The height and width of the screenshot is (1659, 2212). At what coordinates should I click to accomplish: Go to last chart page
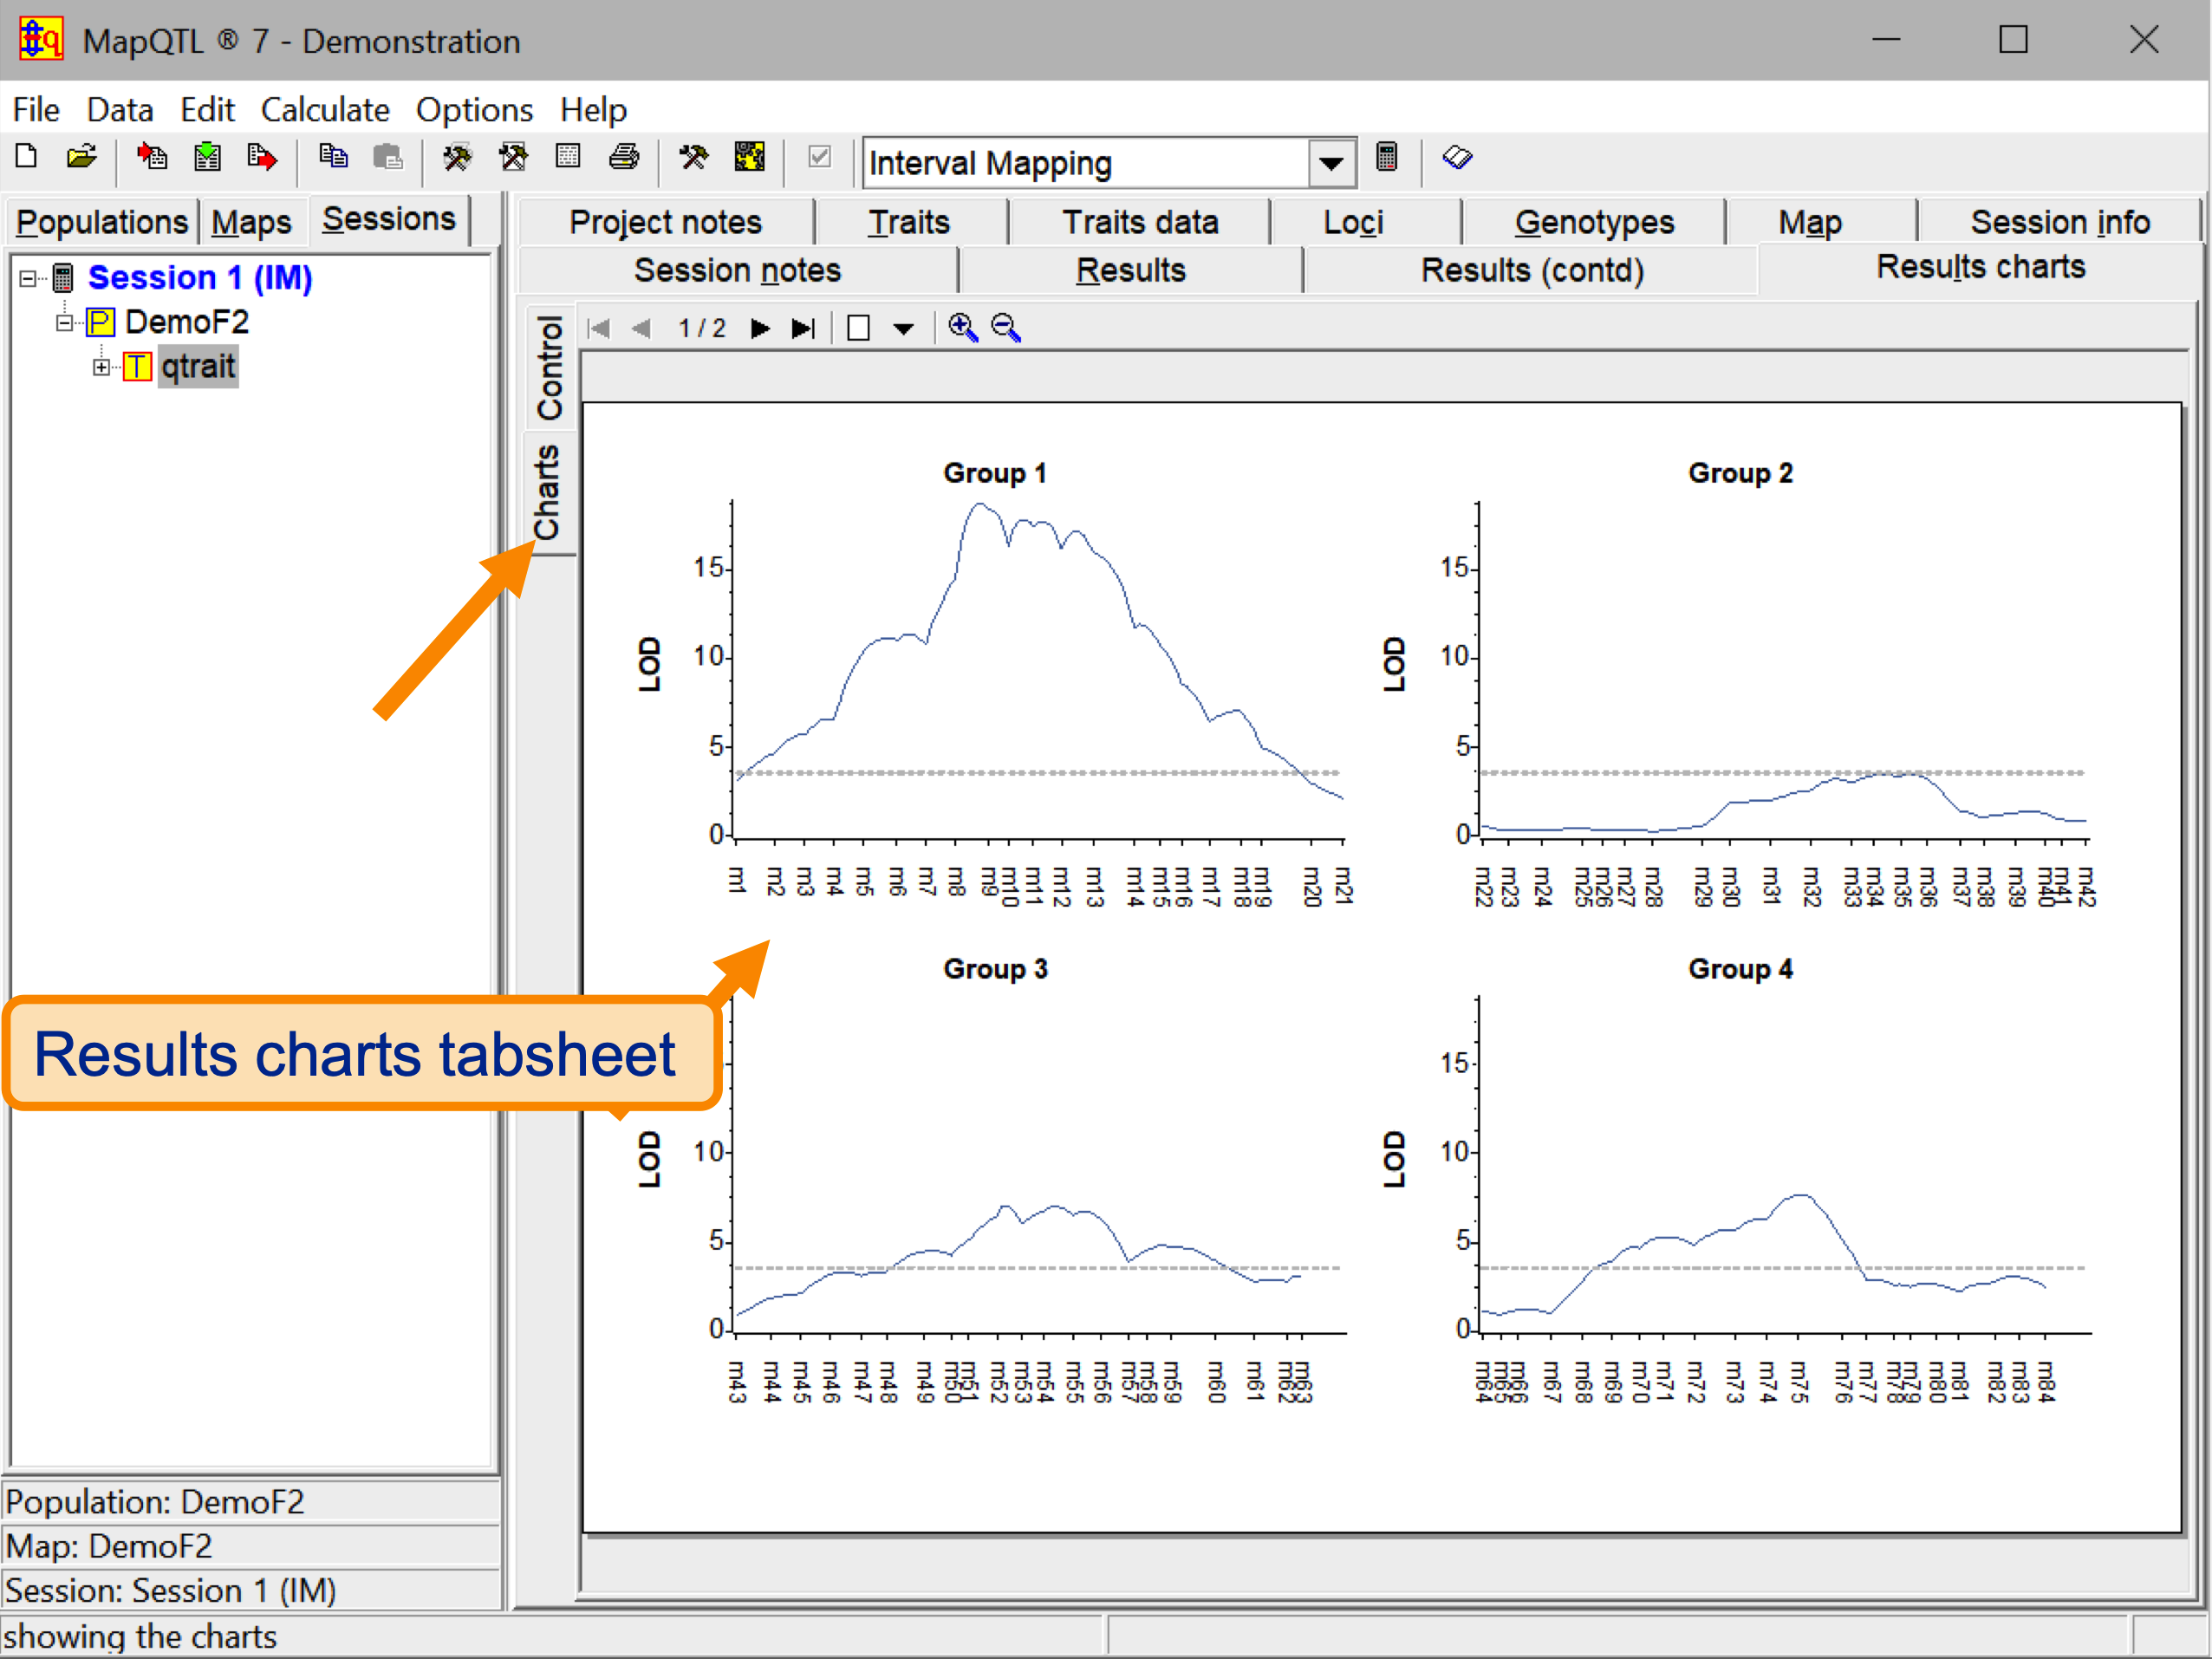pos(803,328)
